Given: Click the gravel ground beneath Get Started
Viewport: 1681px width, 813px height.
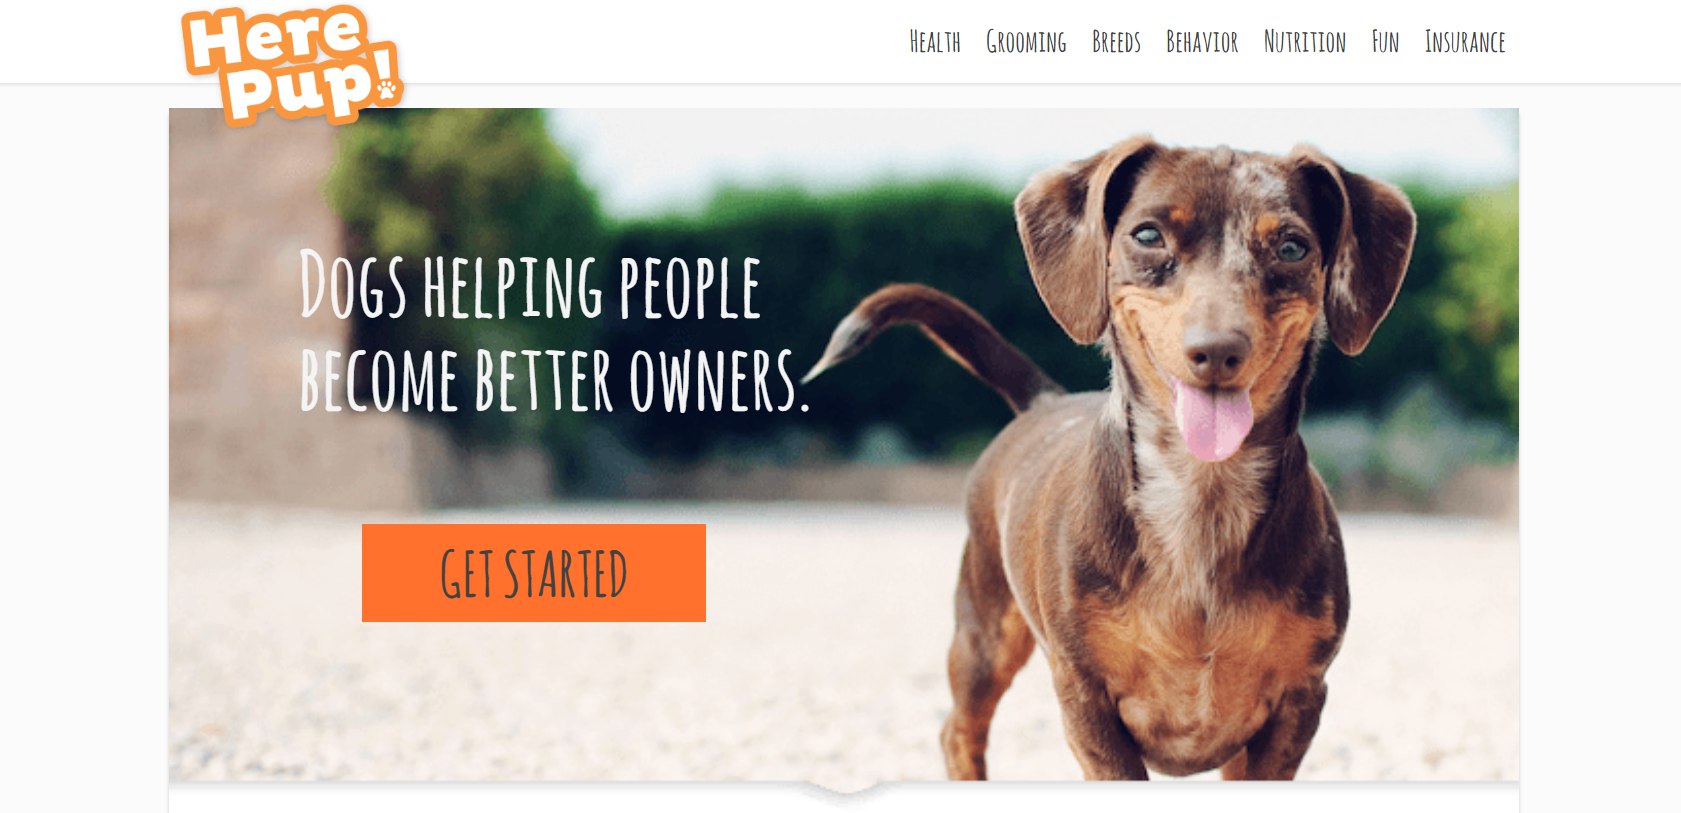Looking at the screenshot, I should 534,700.
